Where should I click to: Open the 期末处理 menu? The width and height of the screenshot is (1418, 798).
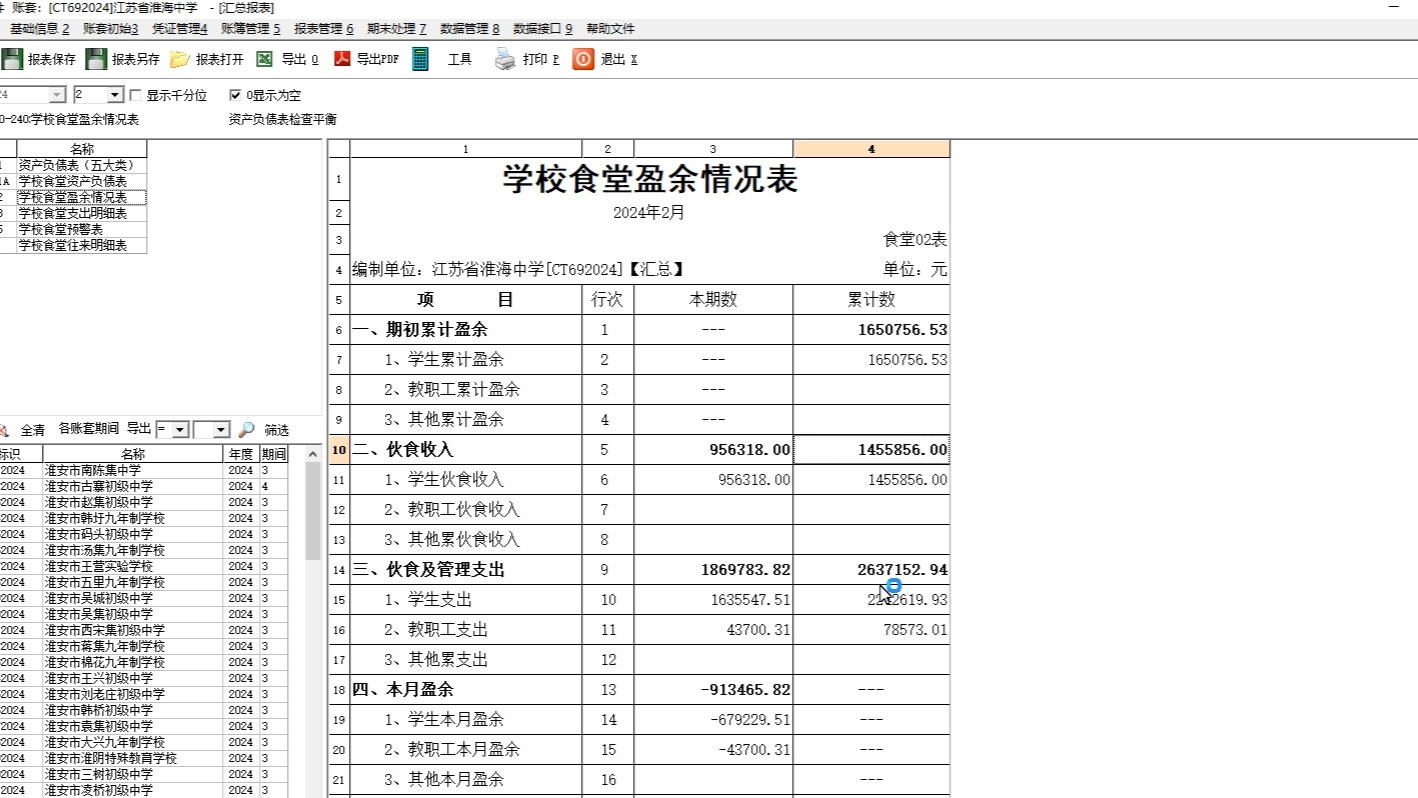click(x=397, y=29)
